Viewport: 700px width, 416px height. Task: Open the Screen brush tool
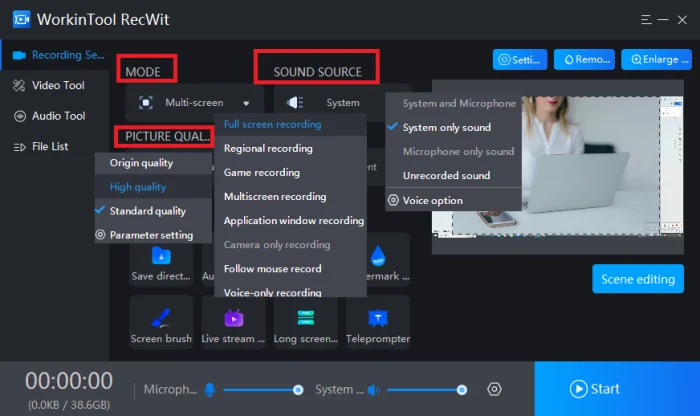pyautogui.click(x=161, y=322)
